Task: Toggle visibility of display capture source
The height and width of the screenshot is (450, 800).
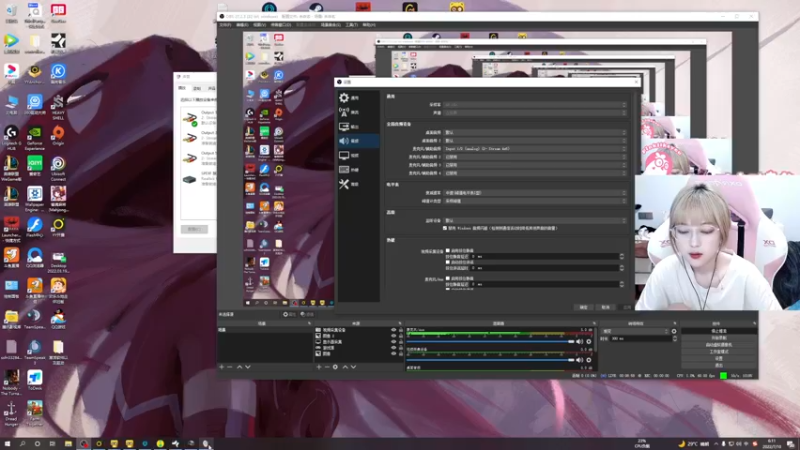Action: 393,342
